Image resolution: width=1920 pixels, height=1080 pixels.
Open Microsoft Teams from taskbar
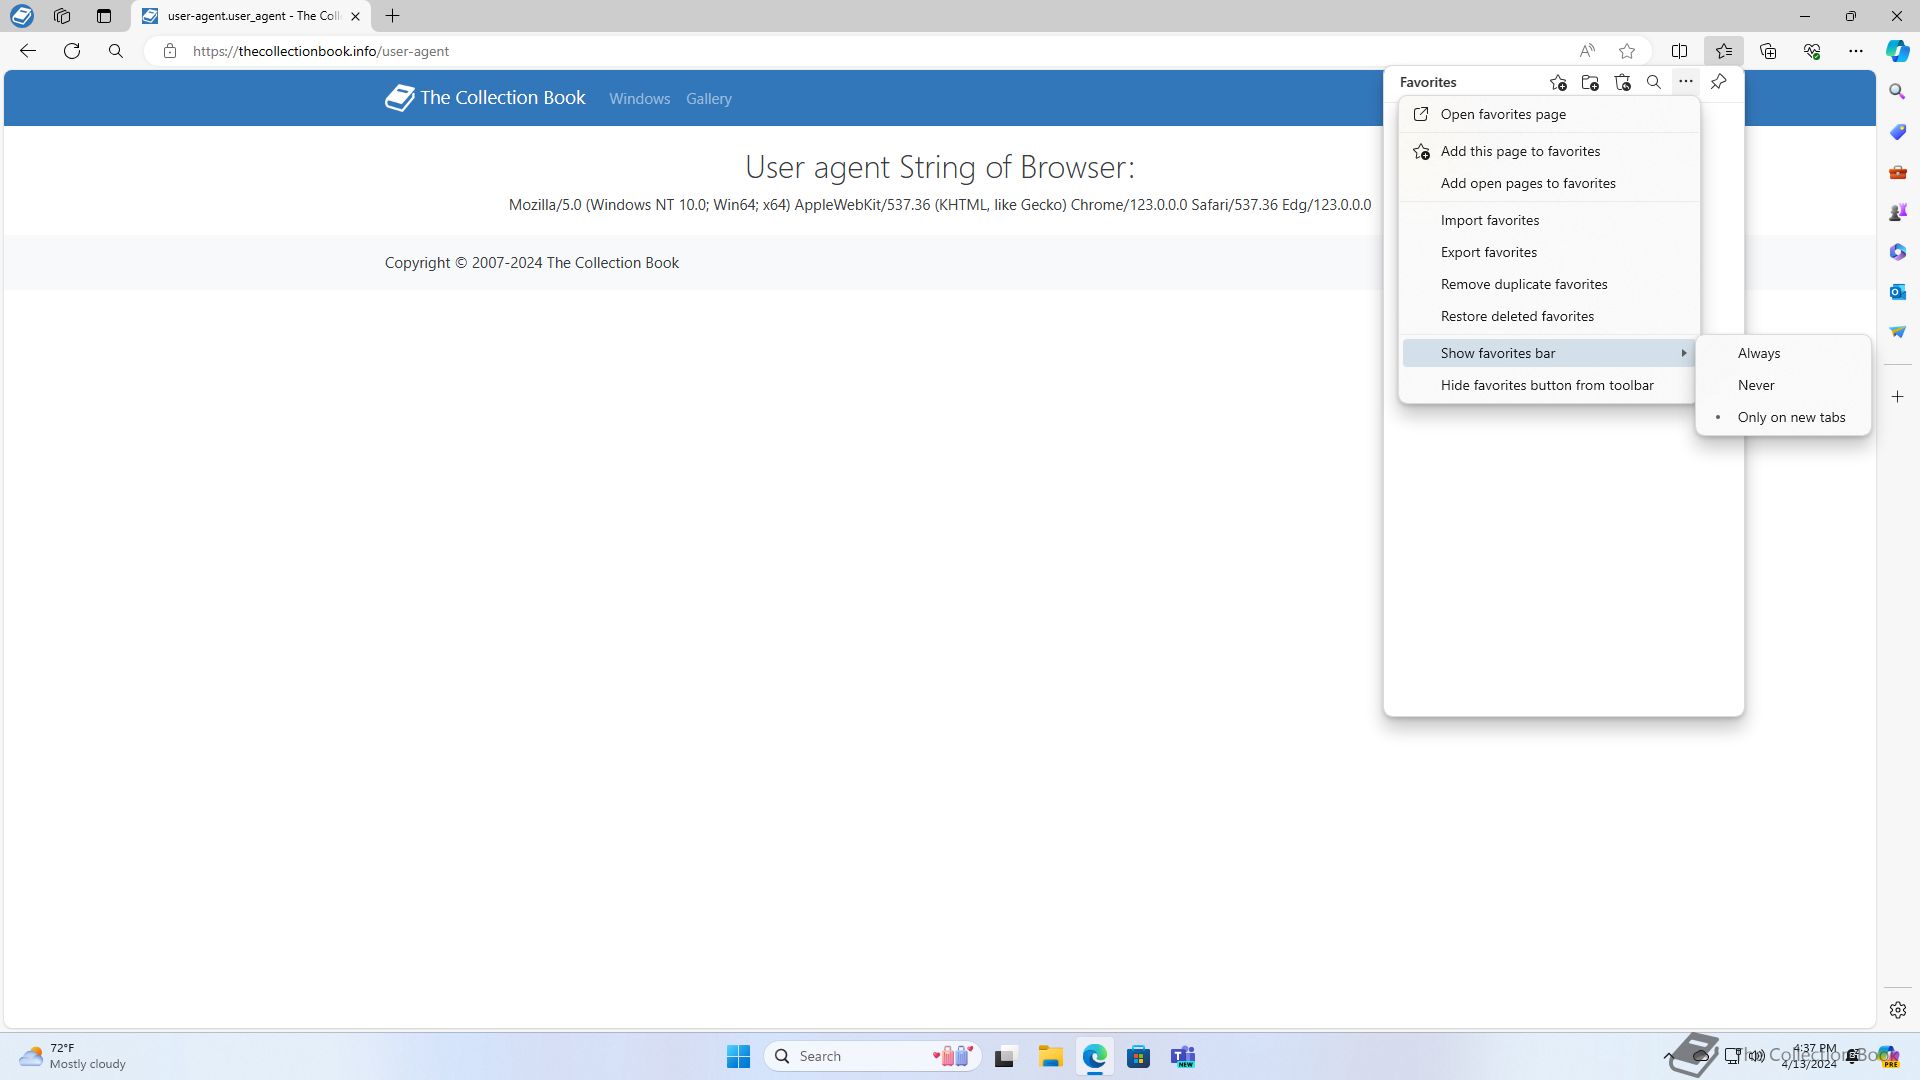coord(1183,1056)
